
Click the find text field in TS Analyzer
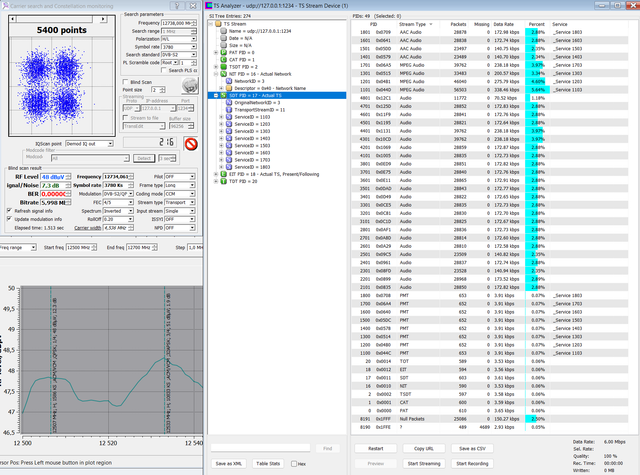tap(260, 448)
